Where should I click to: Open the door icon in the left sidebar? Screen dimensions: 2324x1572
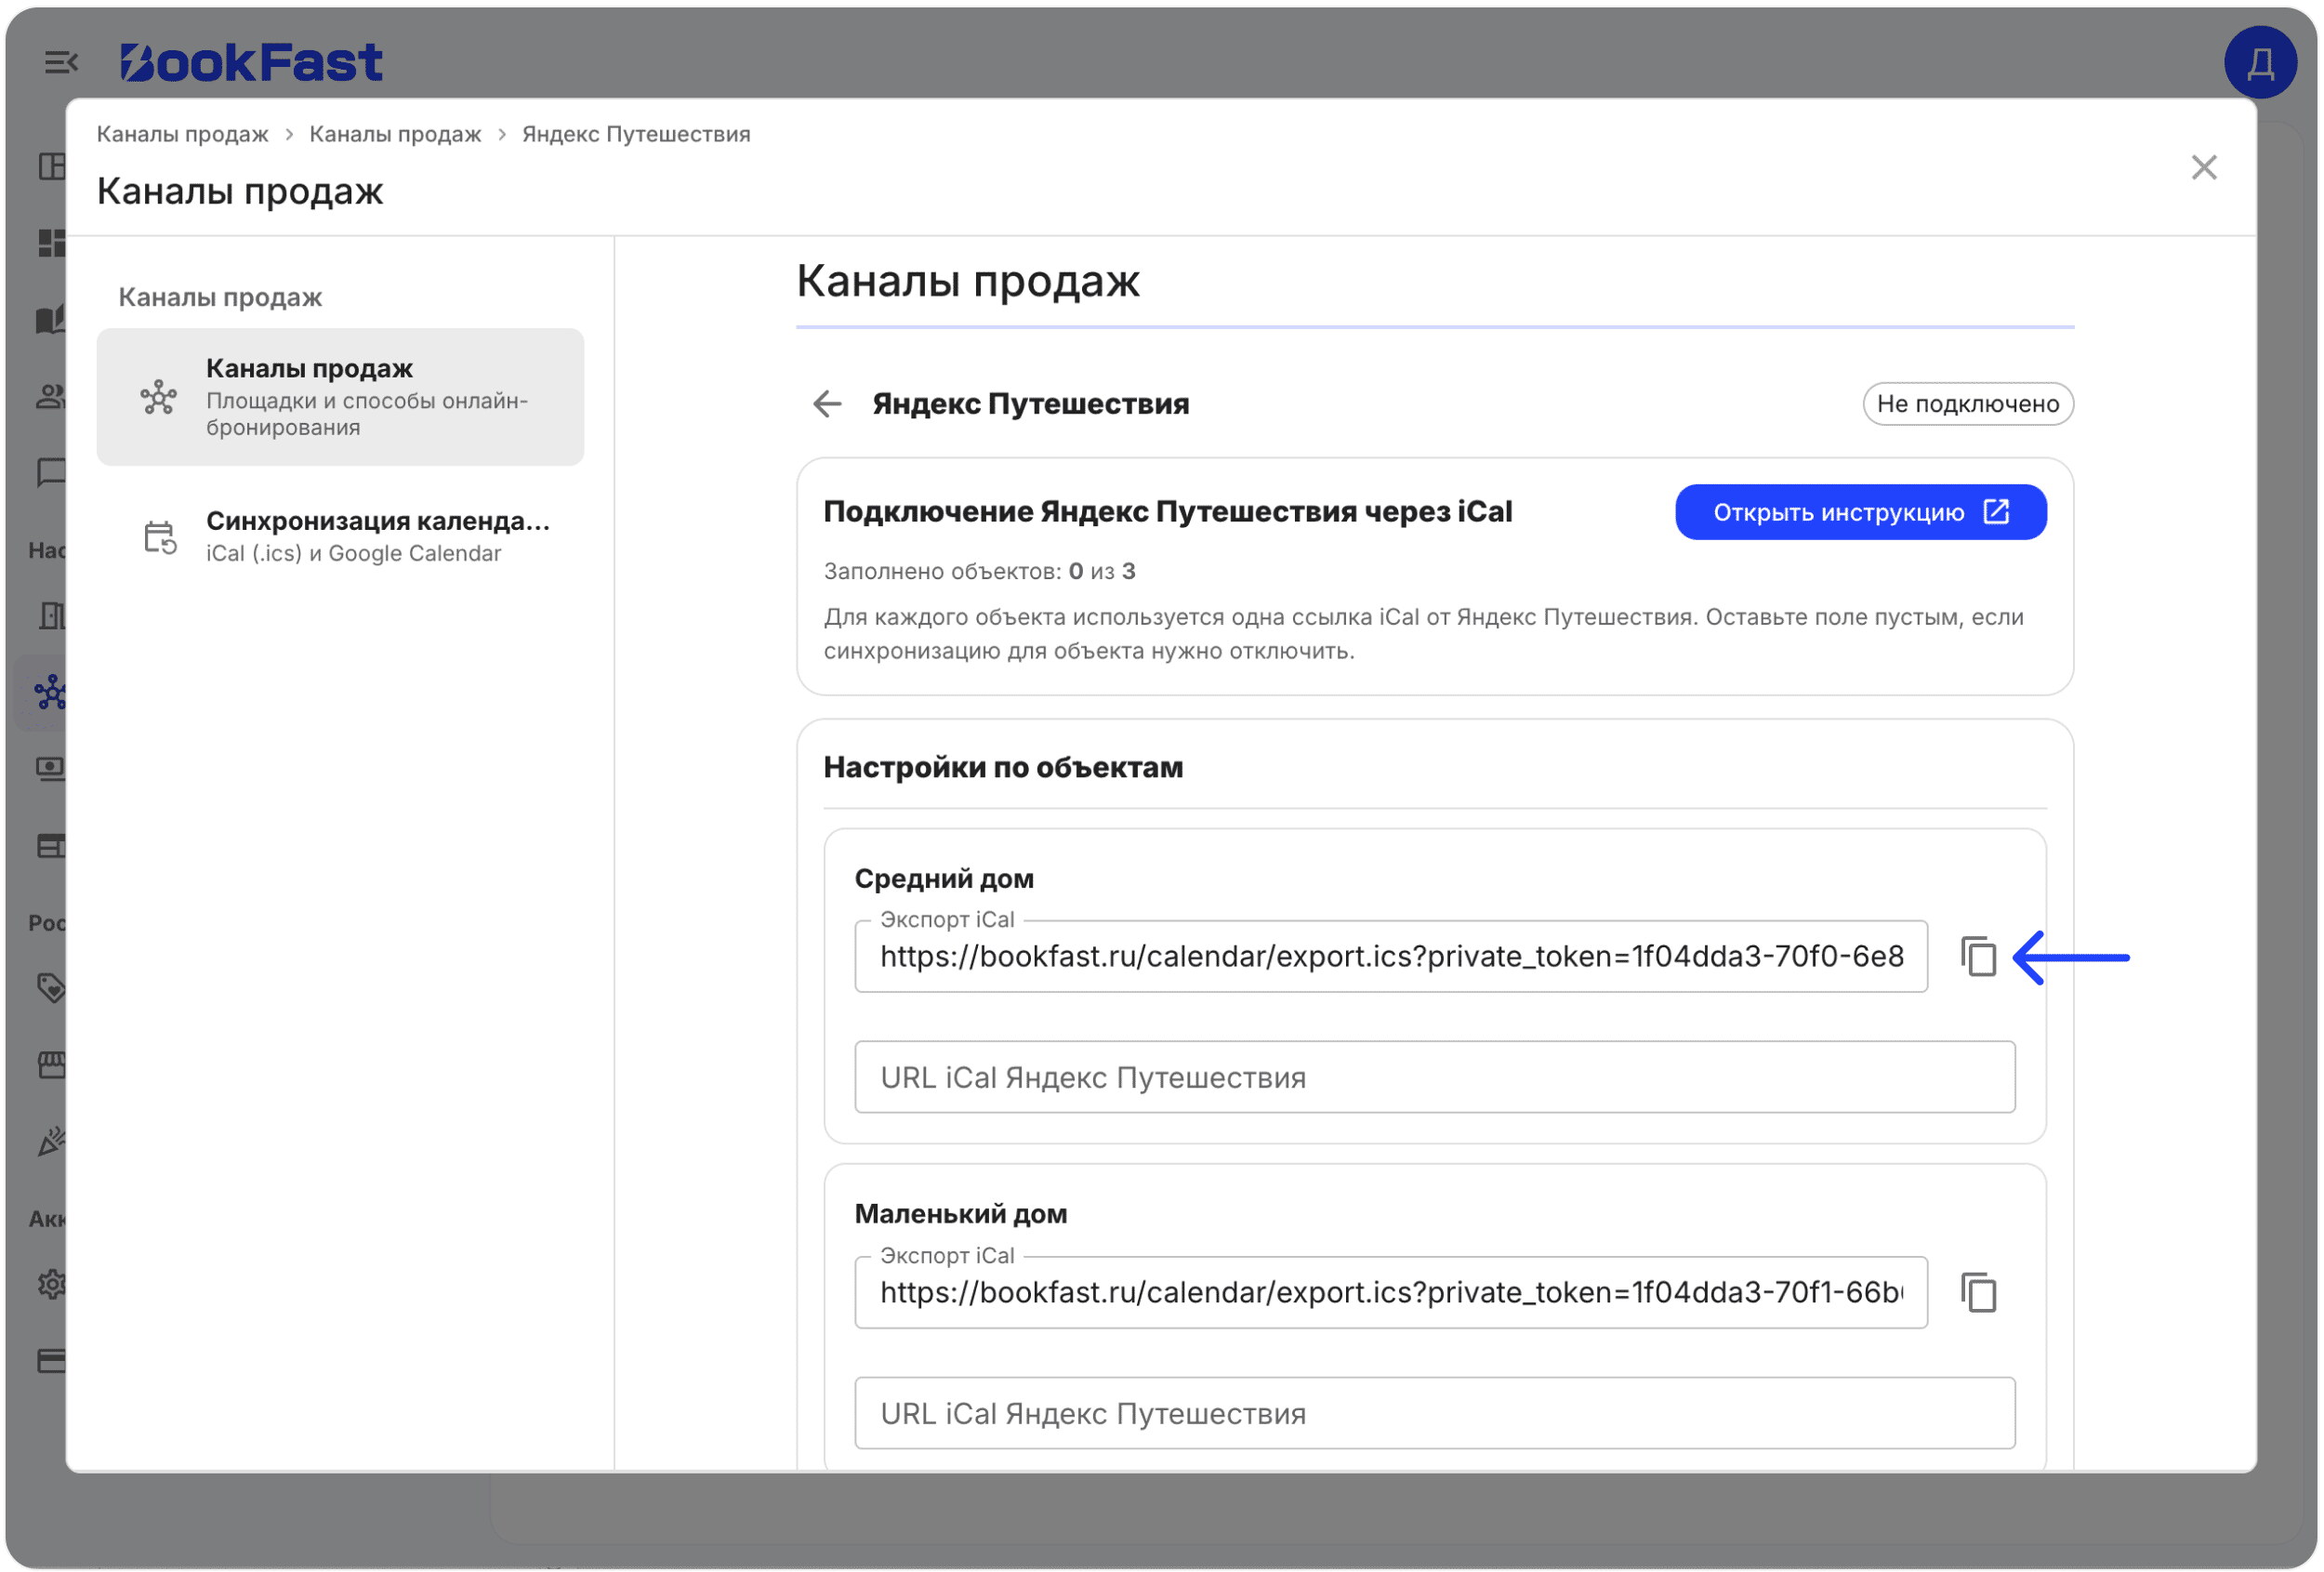50,615
